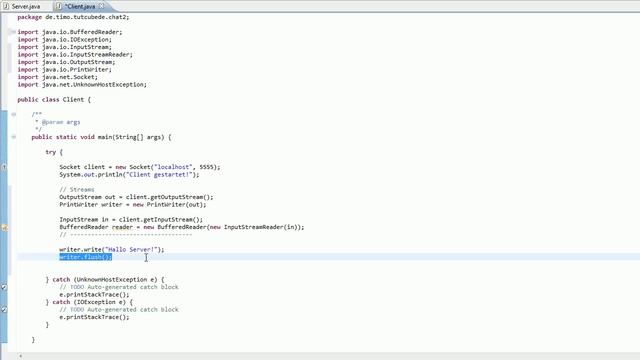Click the TODO task marker at IOException catch
The width and height of the screenshot is (640, 360).
(4, 310)
